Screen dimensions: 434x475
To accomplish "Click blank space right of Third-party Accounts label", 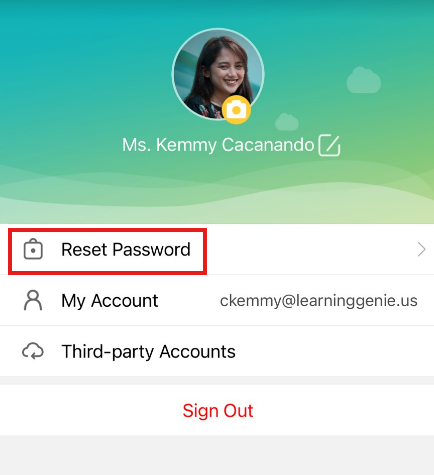I will tap(333, 351).
